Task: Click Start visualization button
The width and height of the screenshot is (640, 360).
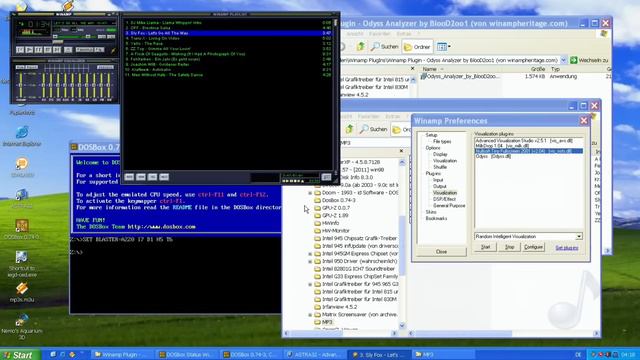Action: [x=485, y=247]
